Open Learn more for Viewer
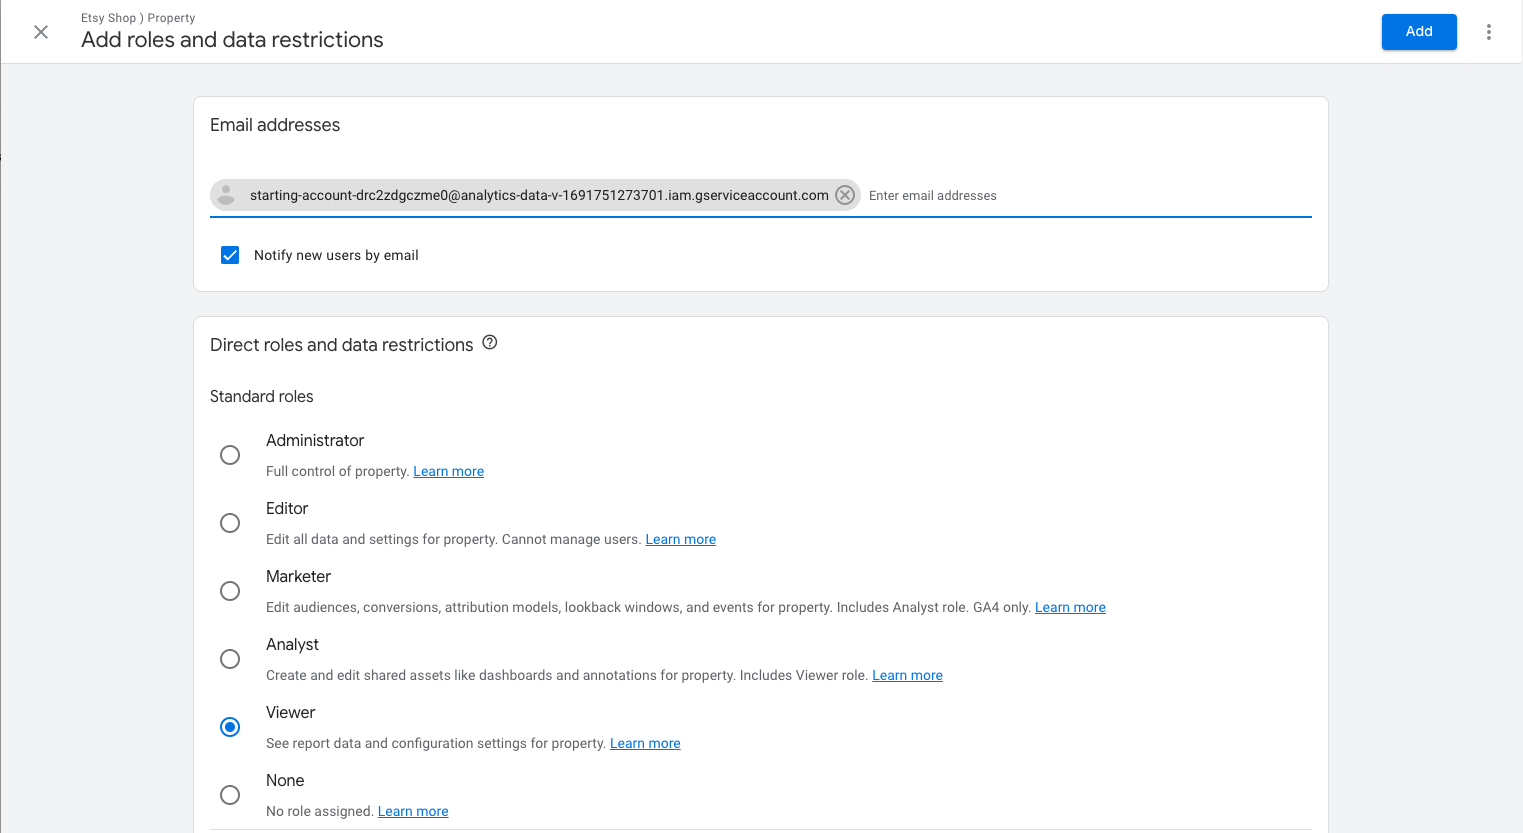 click(644, 743)
